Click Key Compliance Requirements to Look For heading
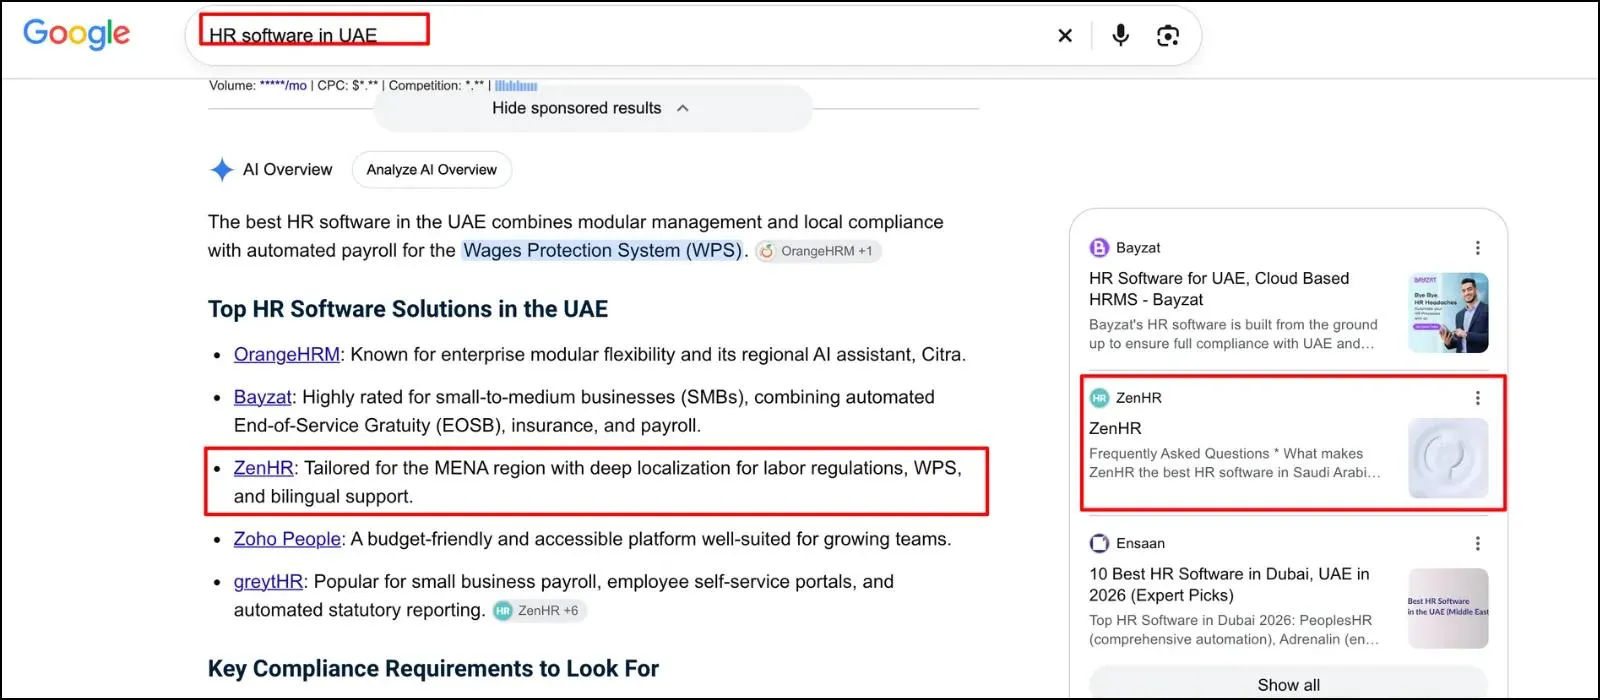1600x700 pixels. click(433, 669)
